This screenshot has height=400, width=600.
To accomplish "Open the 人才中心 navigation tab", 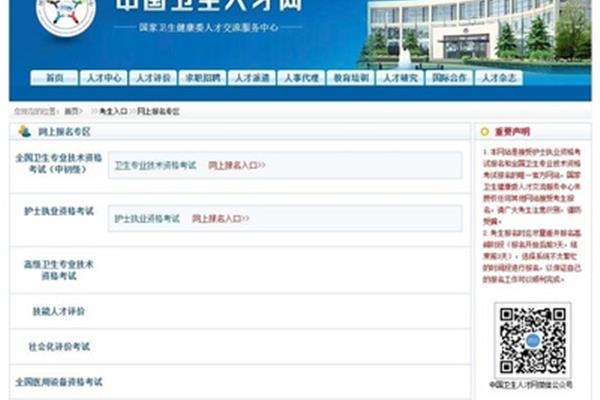I will 104,78.
